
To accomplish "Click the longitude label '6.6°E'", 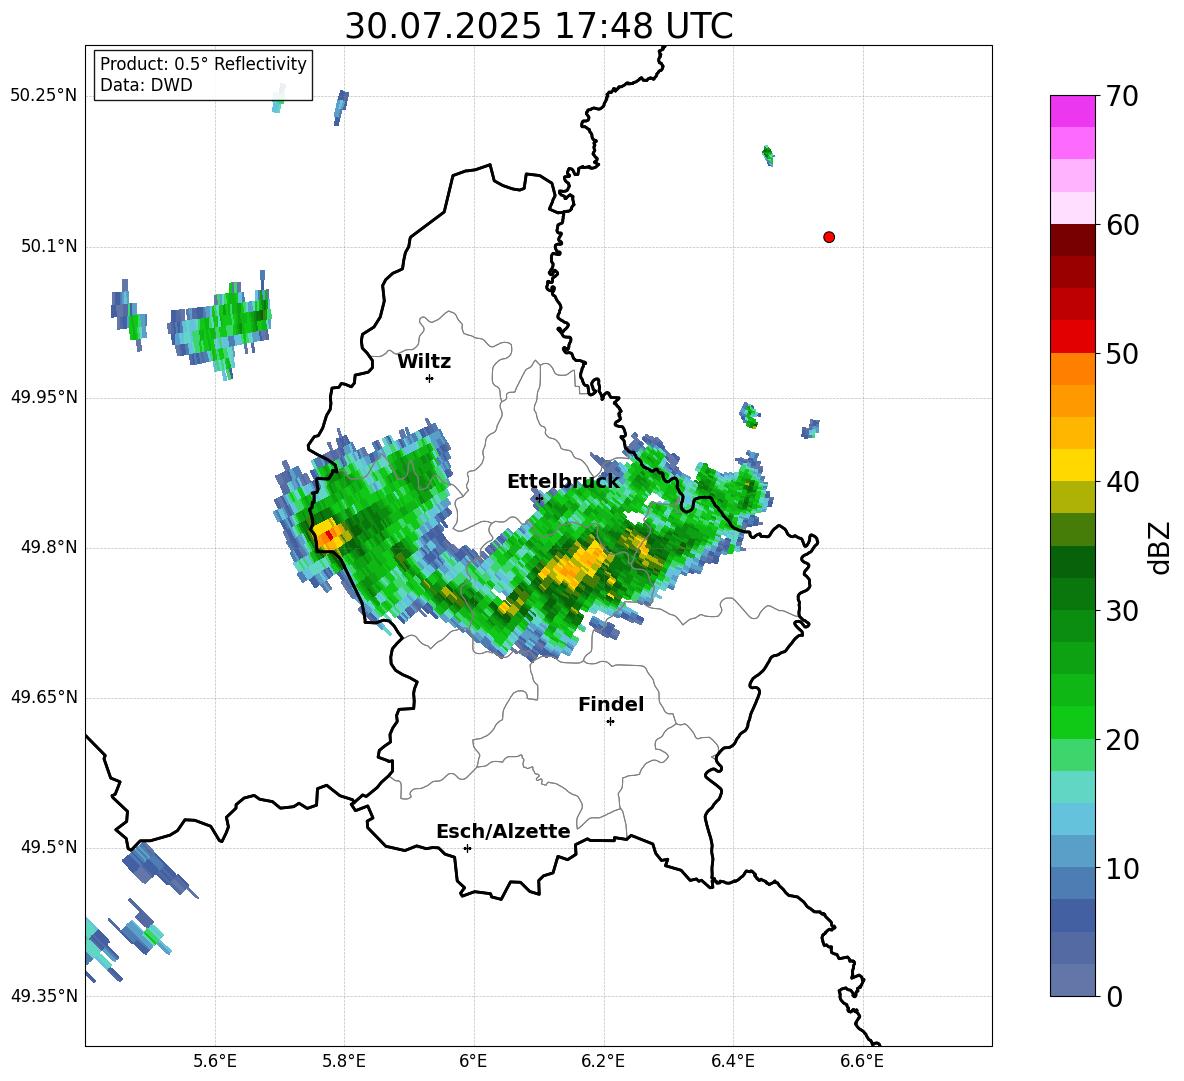I will [862, 1061].
